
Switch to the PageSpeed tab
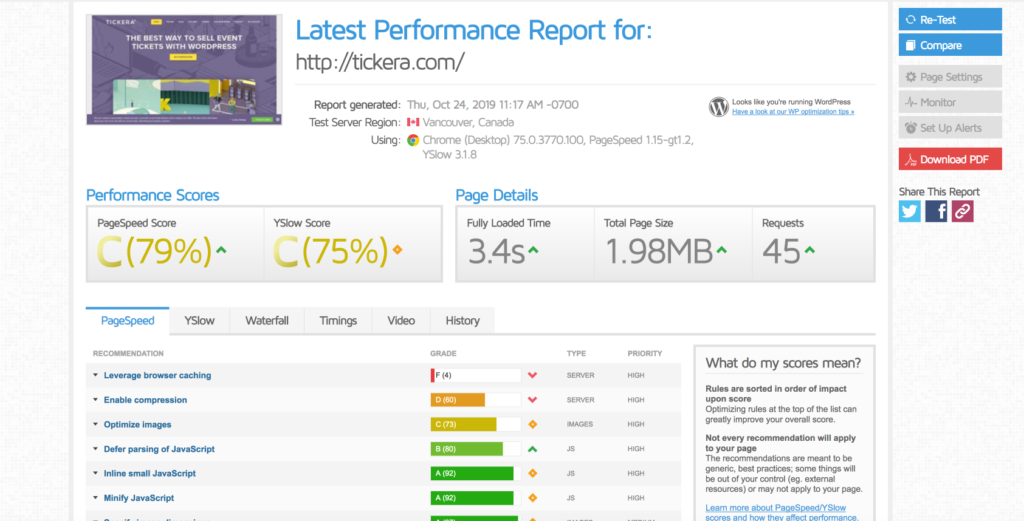[x=127, y=321]
